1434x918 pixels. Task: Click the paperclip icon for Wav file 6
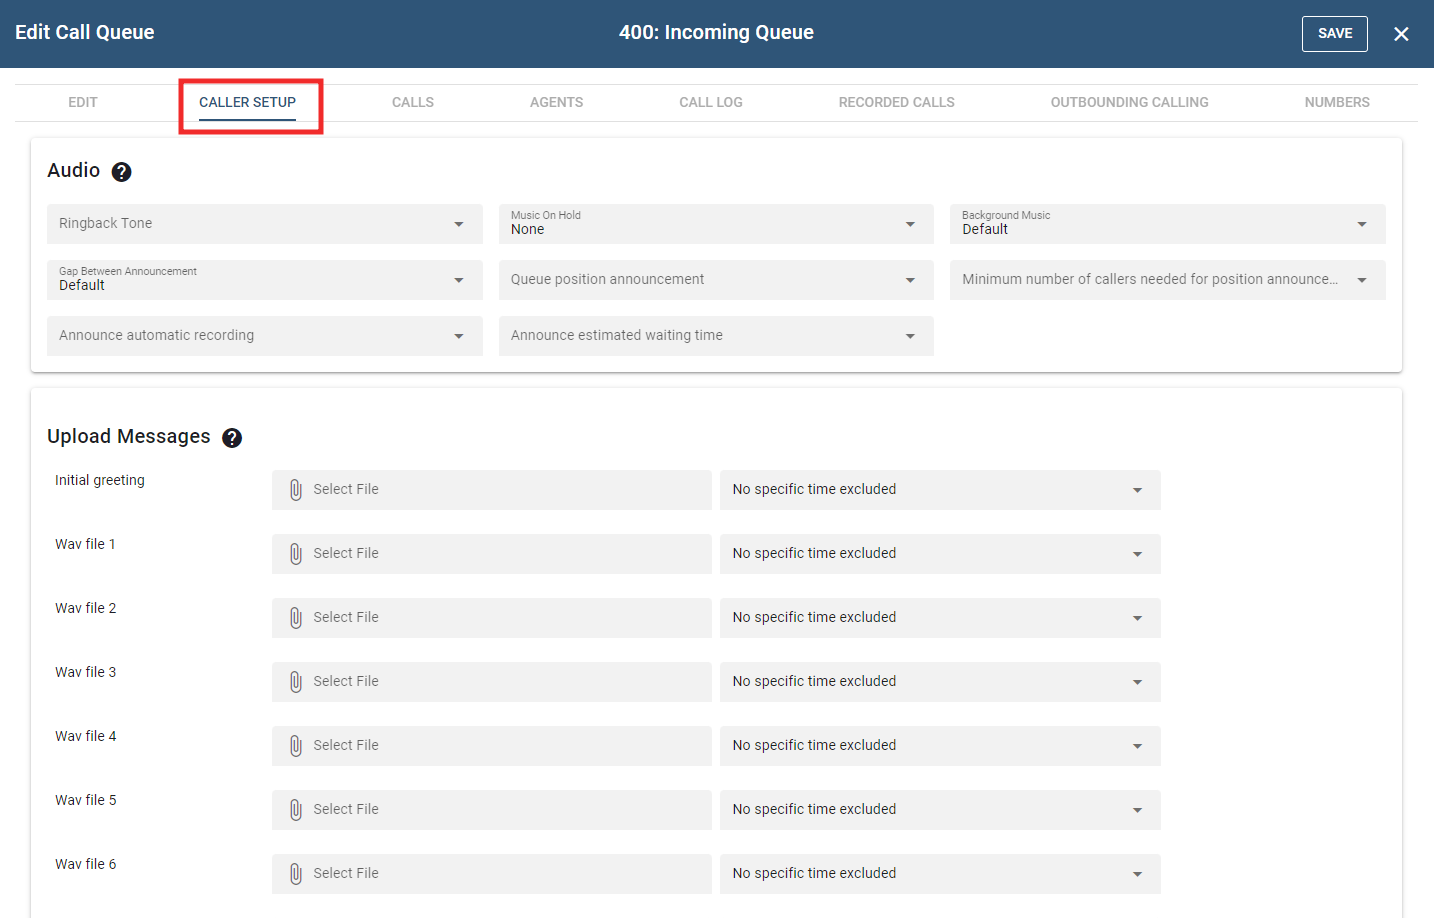[x=296, y=874]
